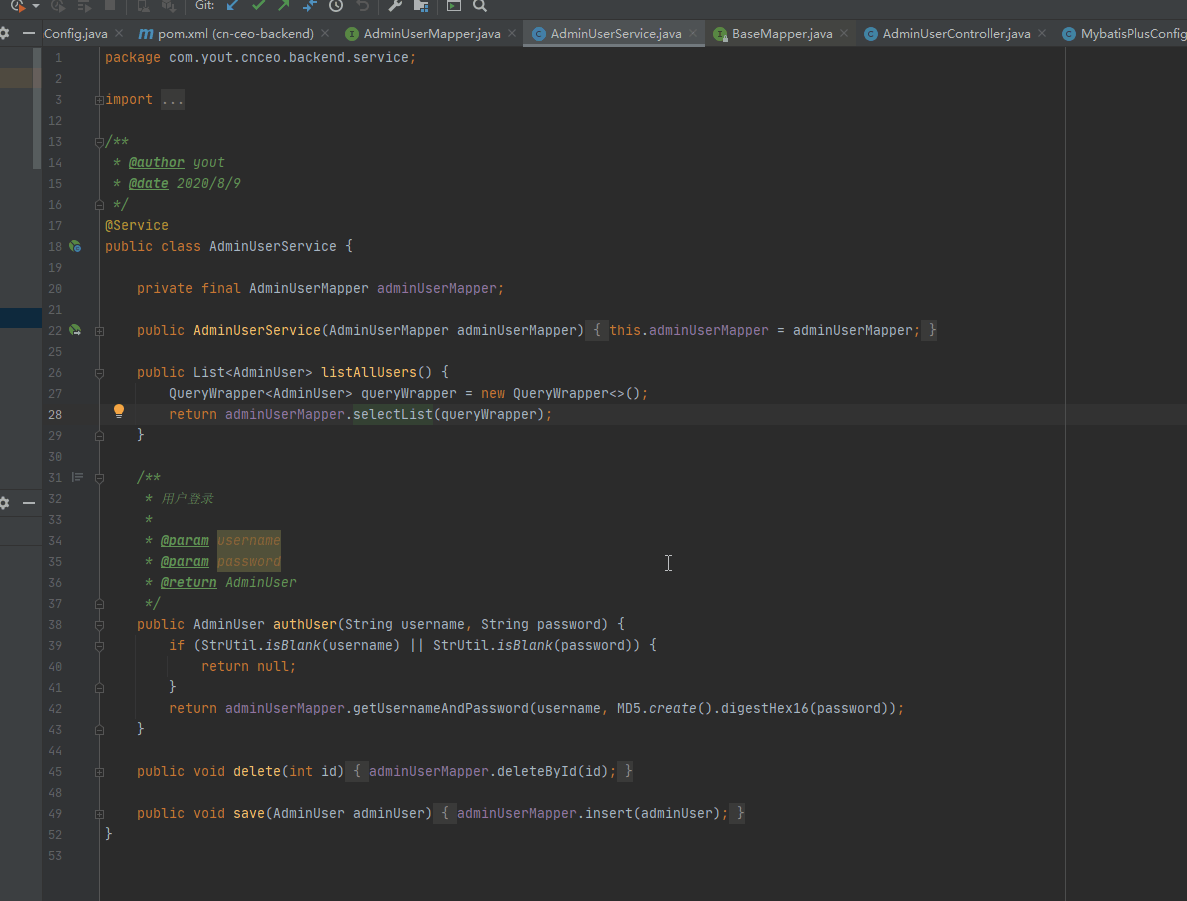
Task: Expand the delete method fold at line 45
Action: 99,772
